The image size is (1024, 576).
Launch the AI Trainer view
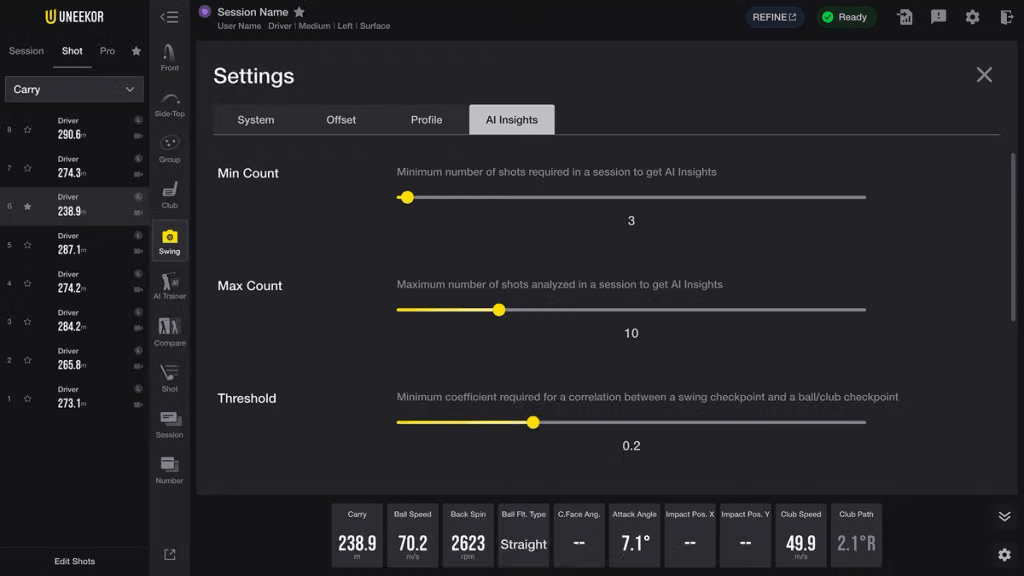click(x=169, y=287)
